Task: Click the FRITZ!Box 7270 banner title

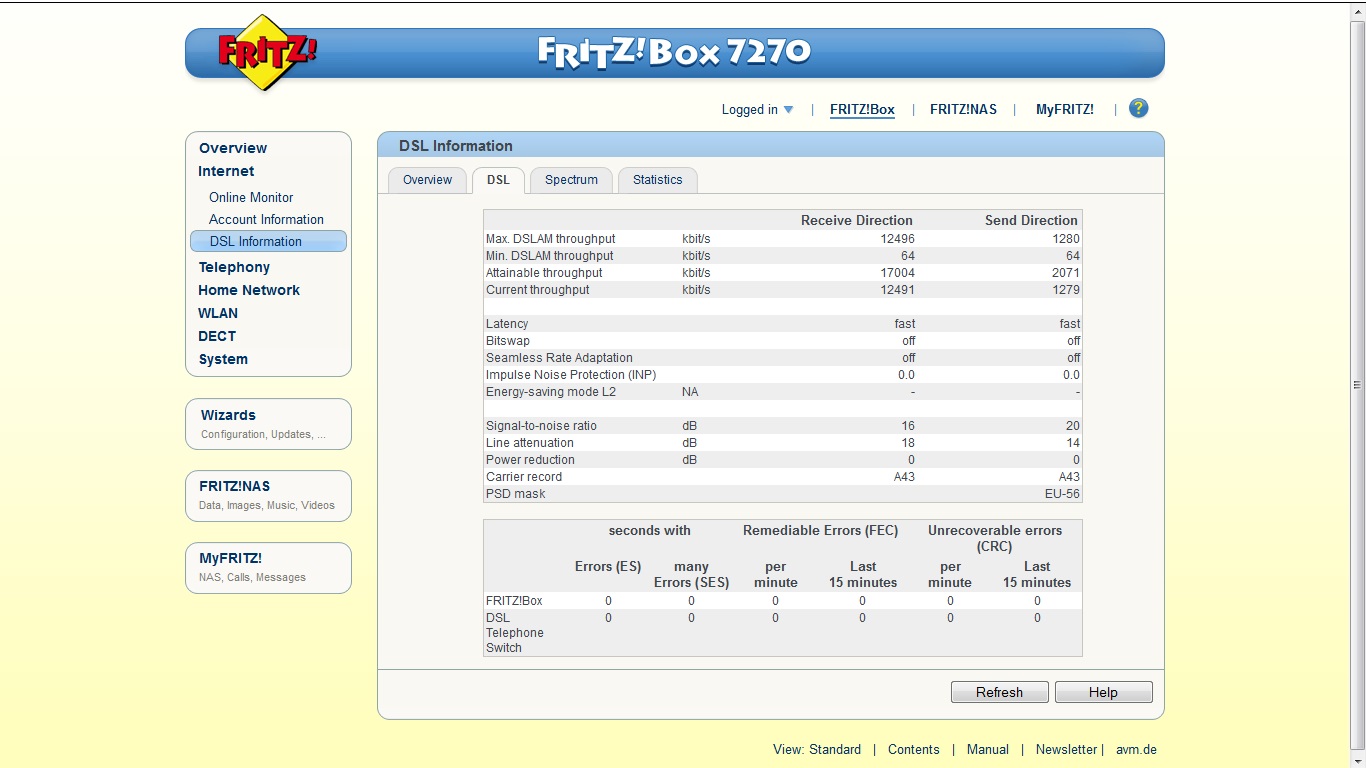Action: click(674, 52)
